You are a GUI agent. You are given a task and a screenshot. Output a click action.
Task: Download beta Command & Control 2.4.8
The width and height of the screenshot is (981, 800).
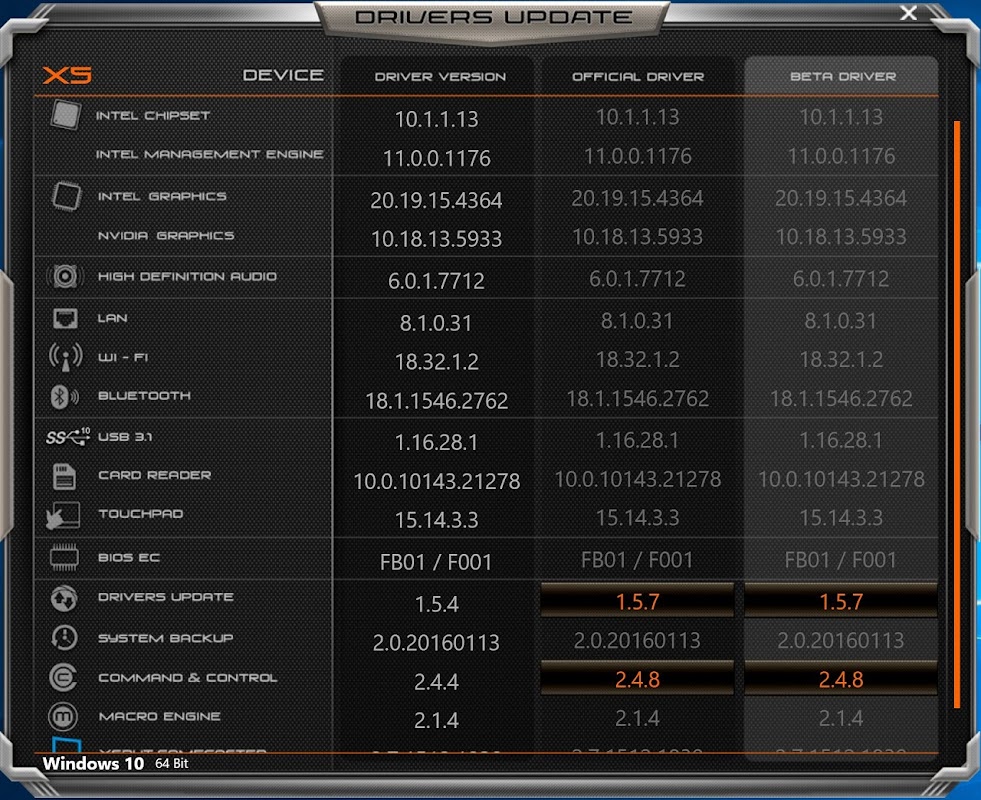(841, 679)
